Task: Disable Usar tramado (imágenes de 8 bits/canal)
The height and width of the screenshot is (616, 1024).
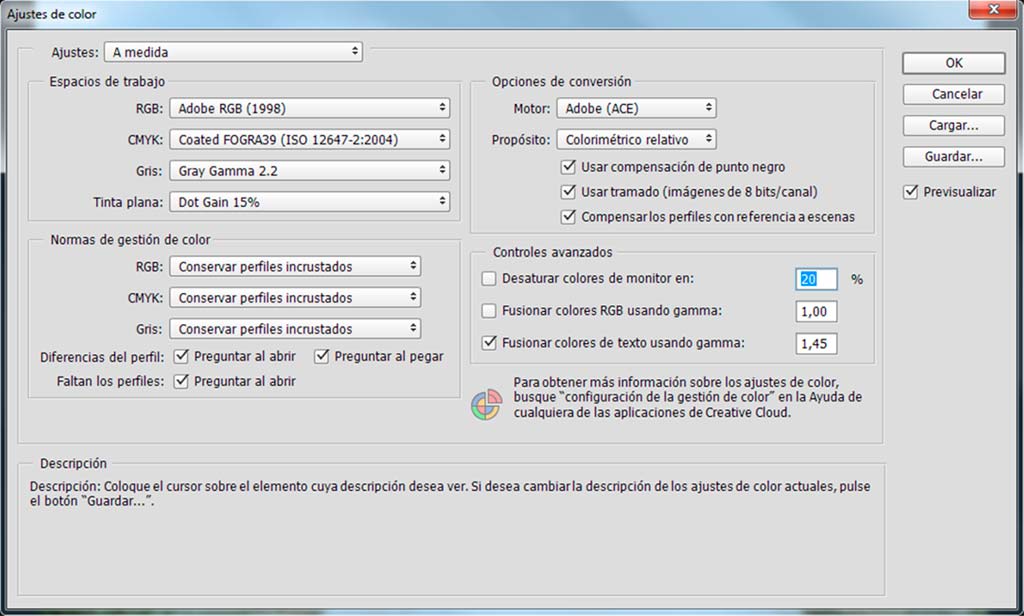Action: [568, 192]
